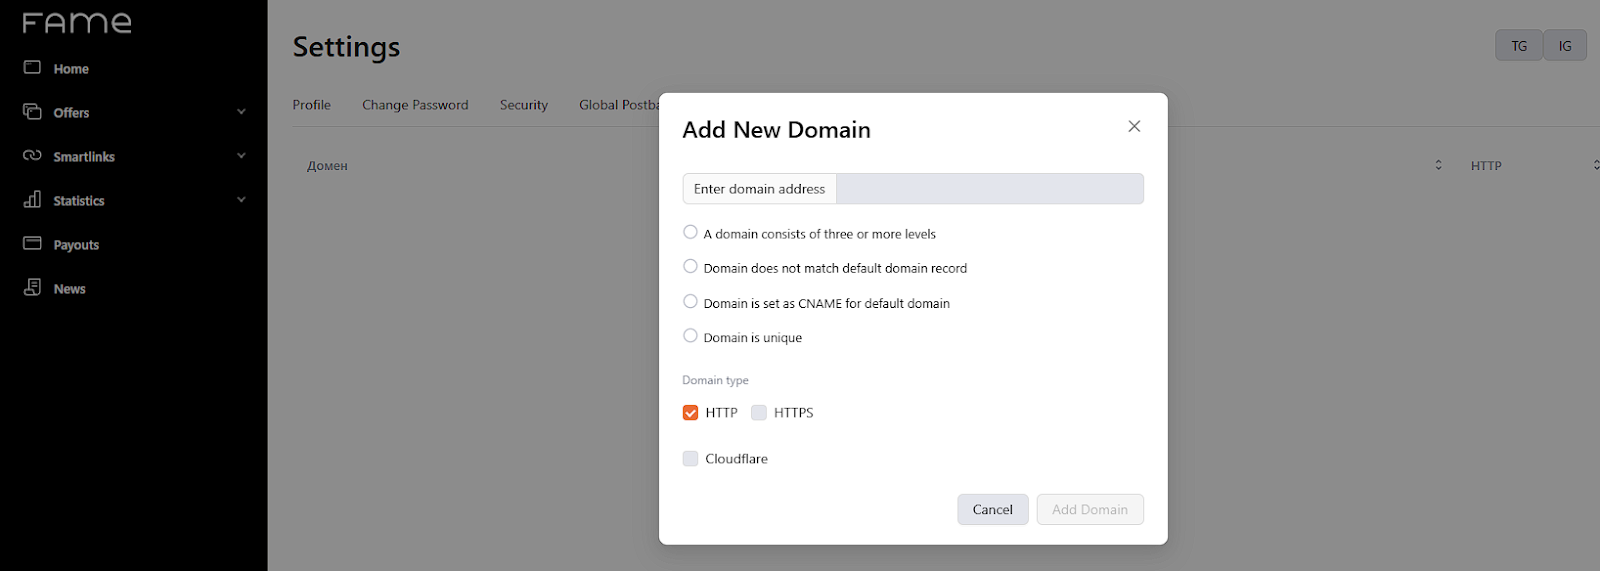Close the Add New Domain dialog
The width and height of the screenshot is (1600, 571).
(1134, 126)
